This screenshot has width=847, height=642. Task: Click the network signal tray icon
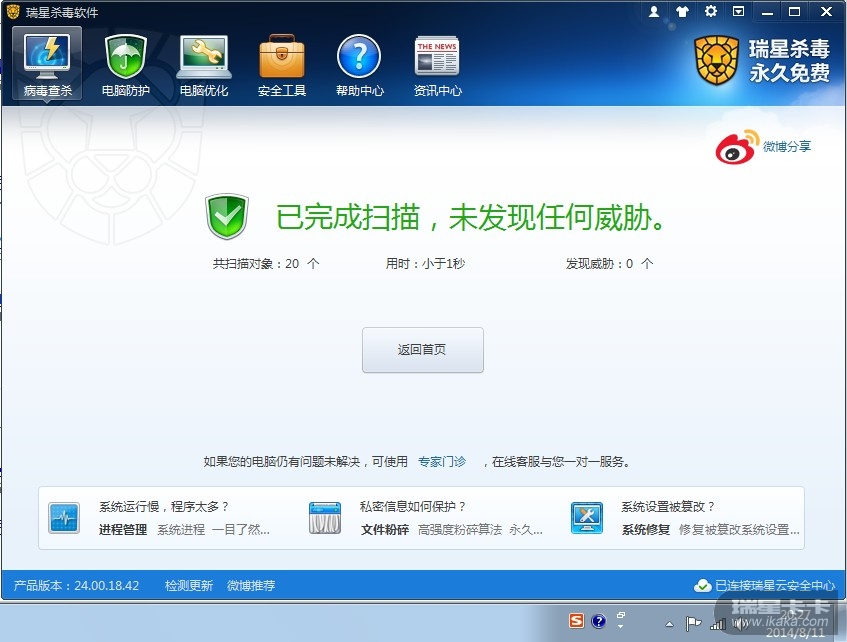717,625
